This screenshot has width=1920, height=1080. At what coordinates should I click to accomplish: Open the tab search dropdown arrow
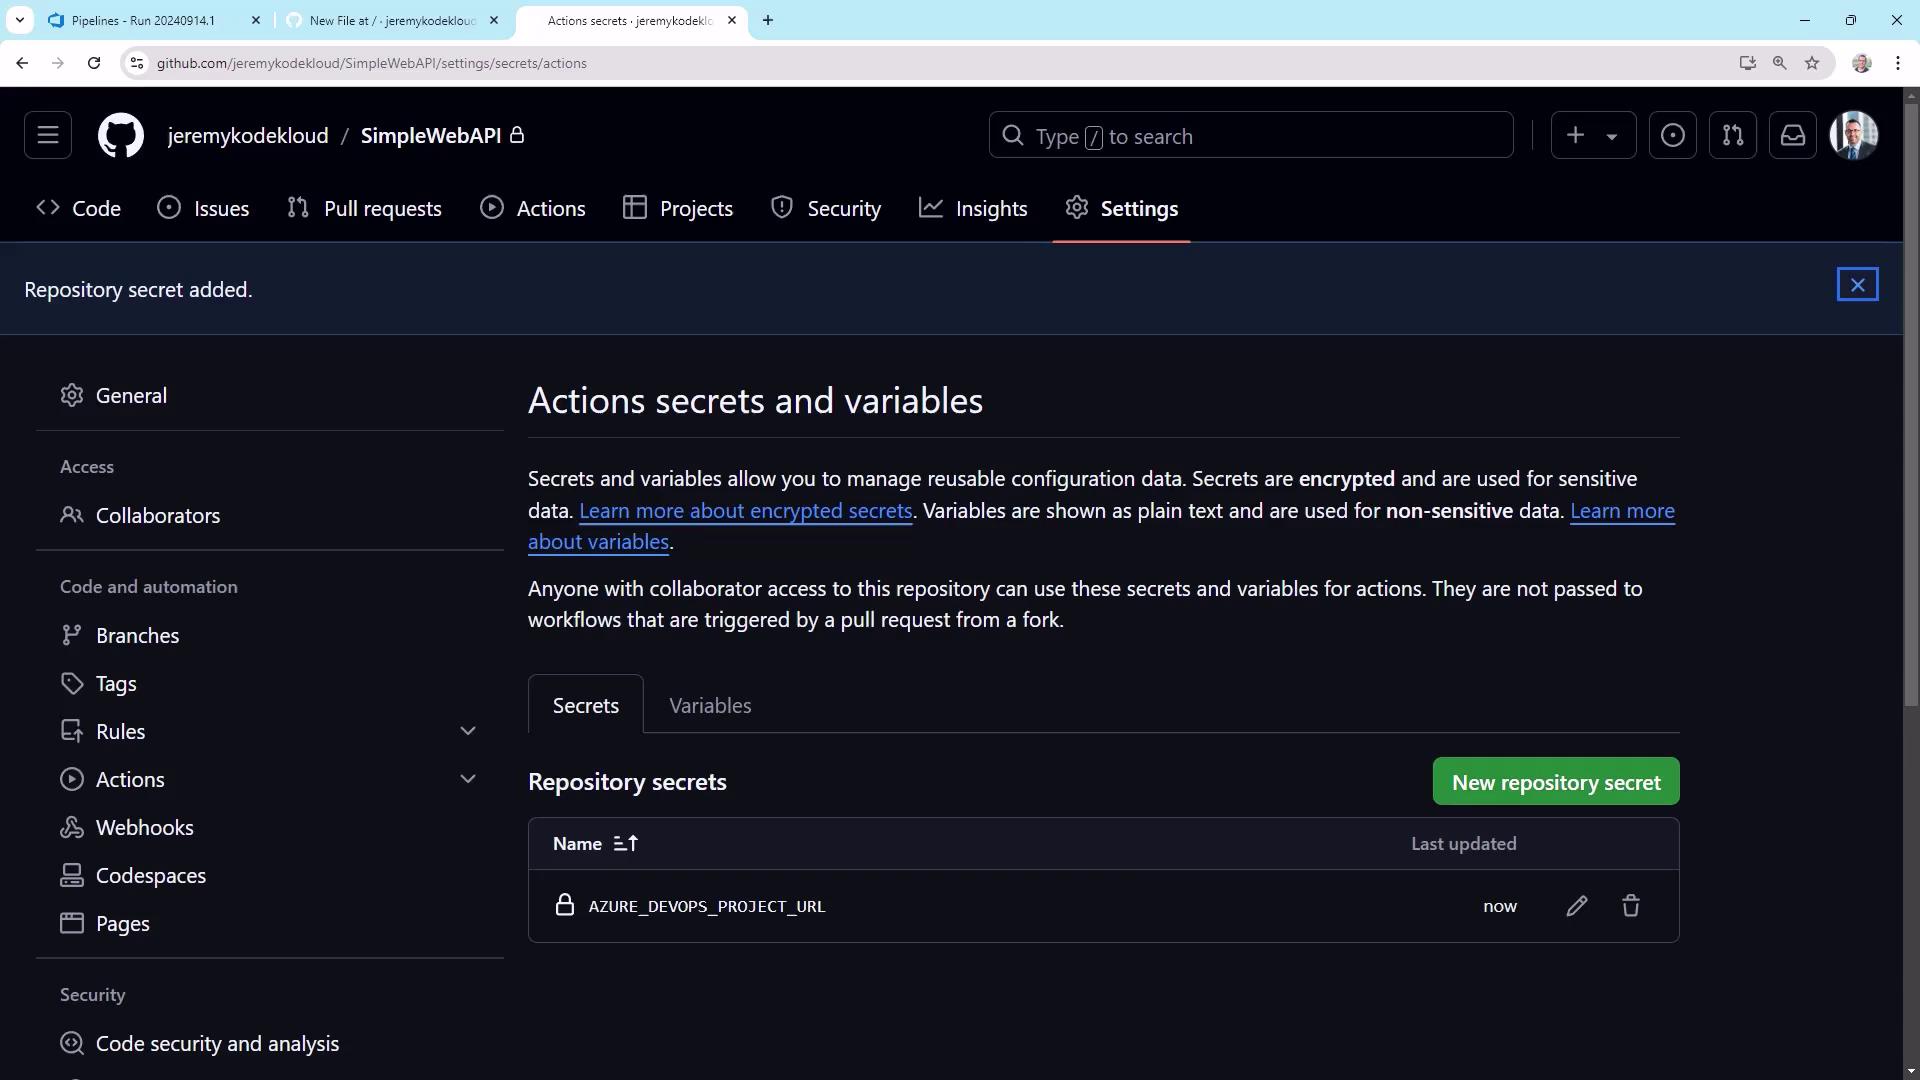tap(19, 20)
